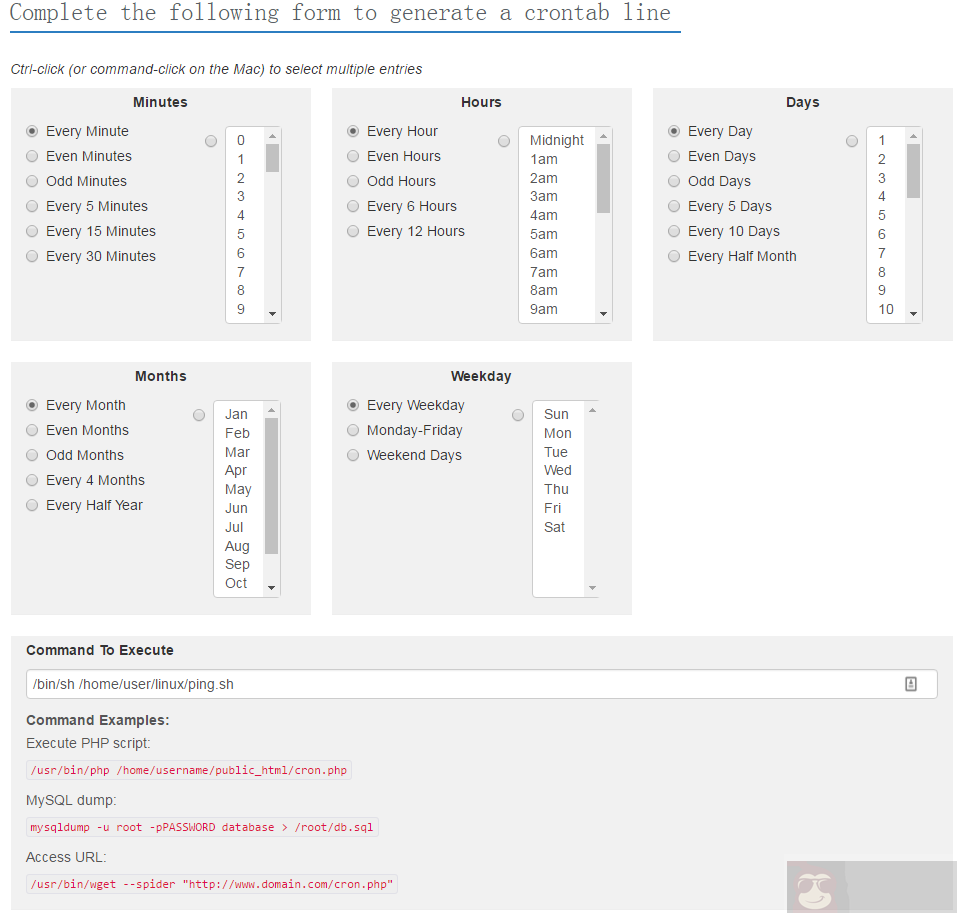Click the icon inside the command input field
Image resolution: width=967 pixels, height=918 pixels.
pos(910,684)
